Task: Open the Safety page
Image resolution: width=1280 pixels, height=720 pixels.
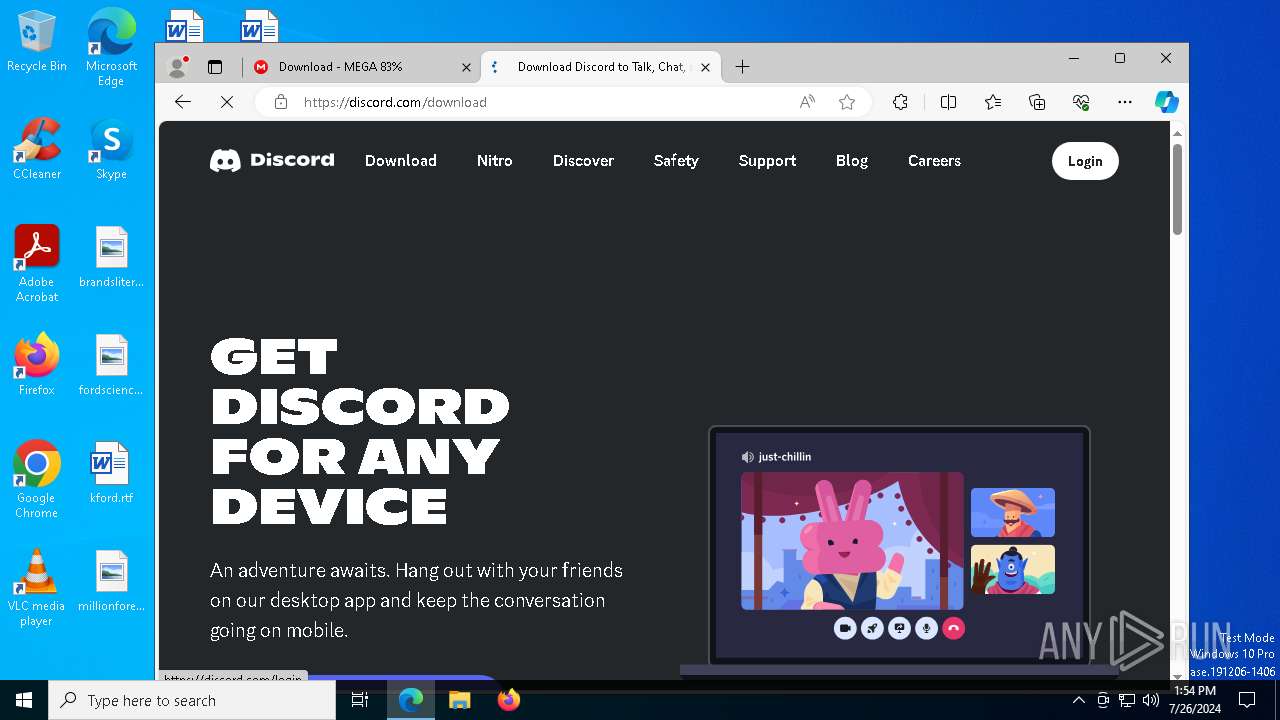Action: tap(676, 160)
